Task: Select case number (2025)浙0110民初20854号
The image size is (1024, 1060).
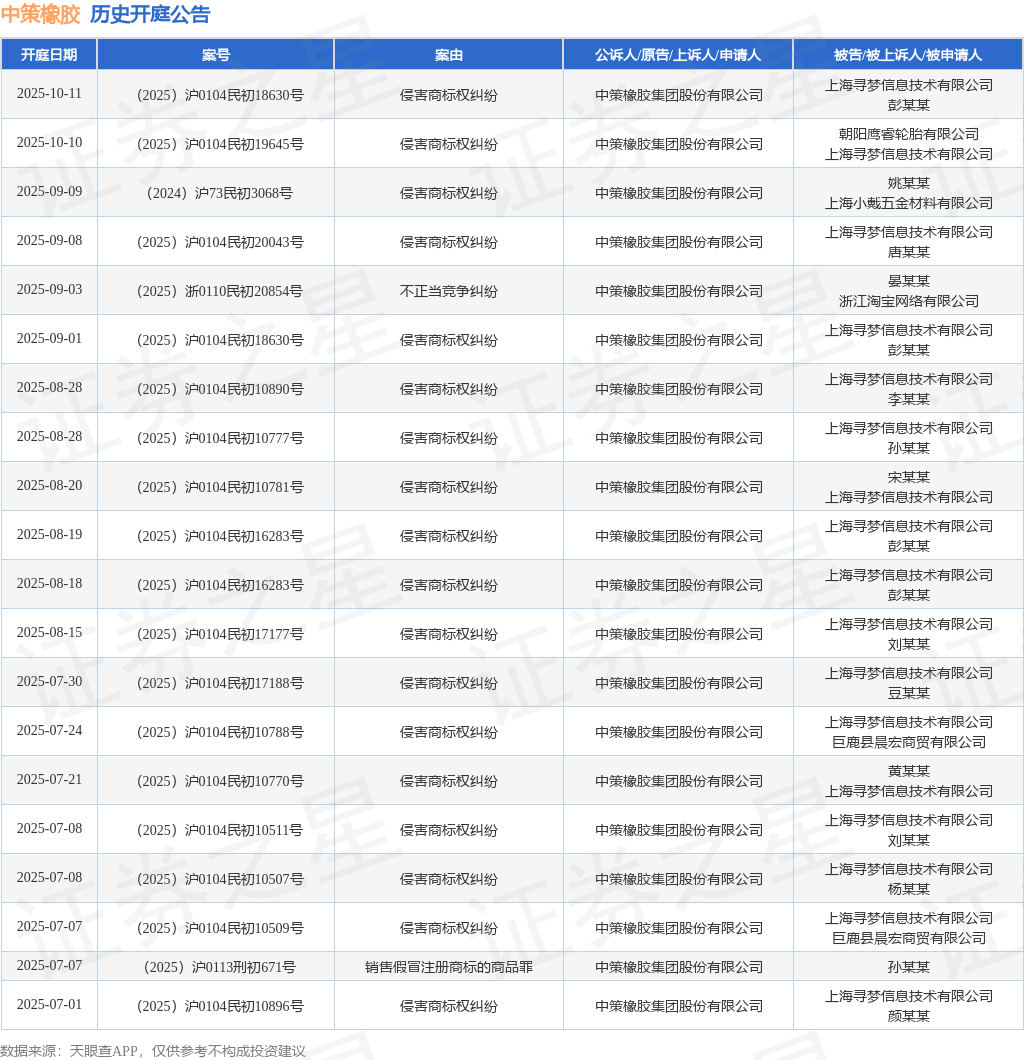Action: pyautogui.click(x=220, y=291)
